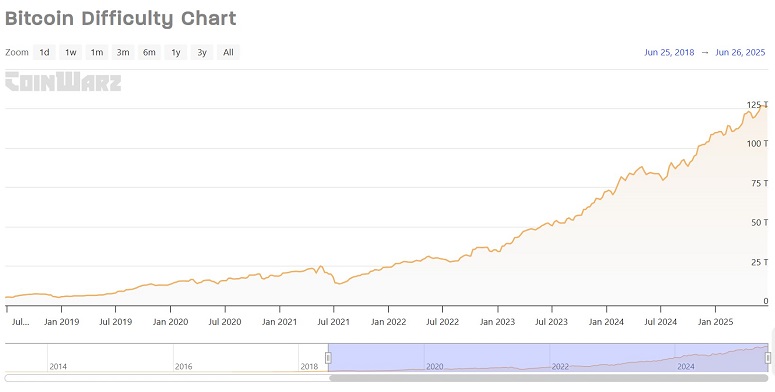The image size is (775, 392).
Task: Switch zoom to 3m
Action: tap(123, 52)
